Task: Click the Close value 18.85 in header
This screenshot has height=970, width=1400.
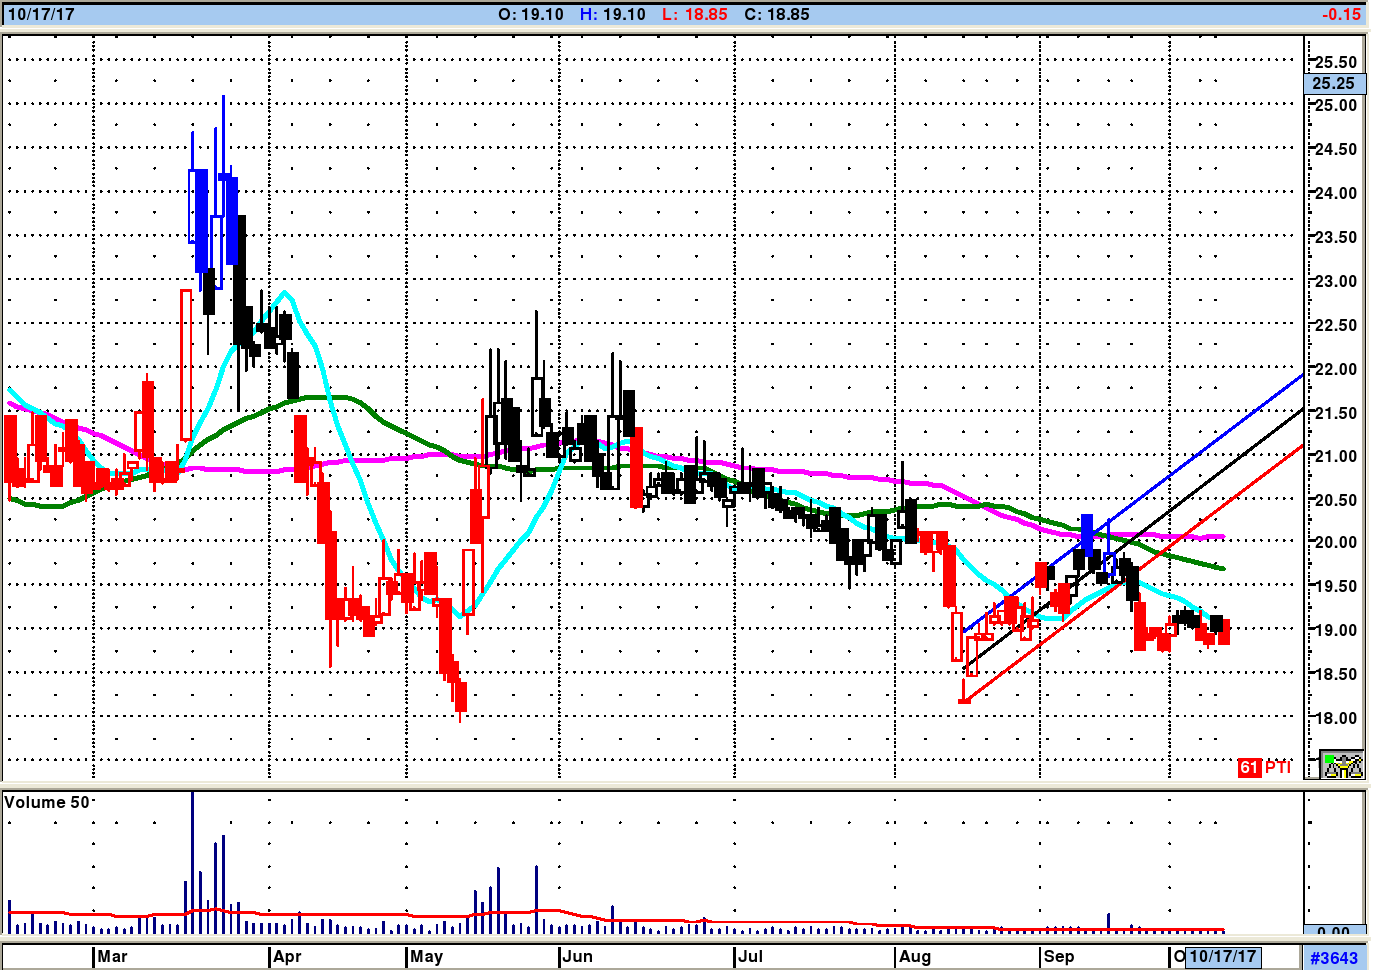Action: (776, 14)
